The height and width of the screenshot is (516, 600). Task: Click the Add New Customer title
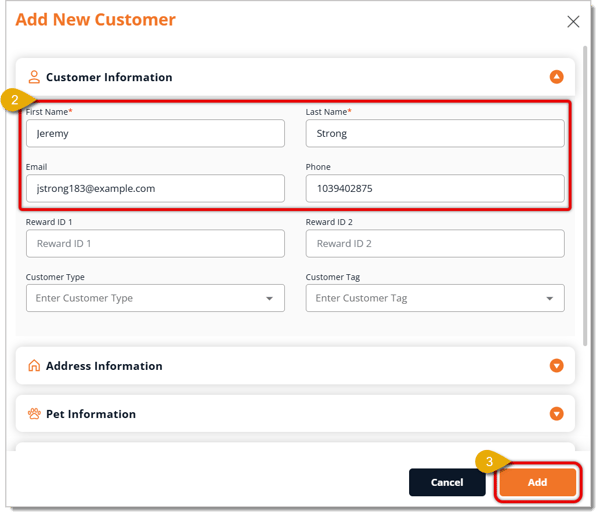(95, 20)
